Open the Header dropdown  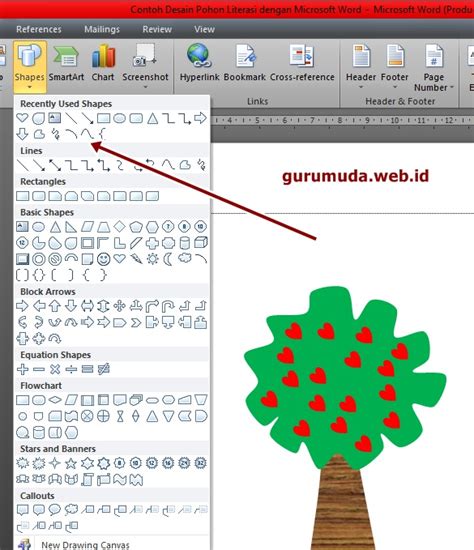pyautogui.click(x=361, y=66)
